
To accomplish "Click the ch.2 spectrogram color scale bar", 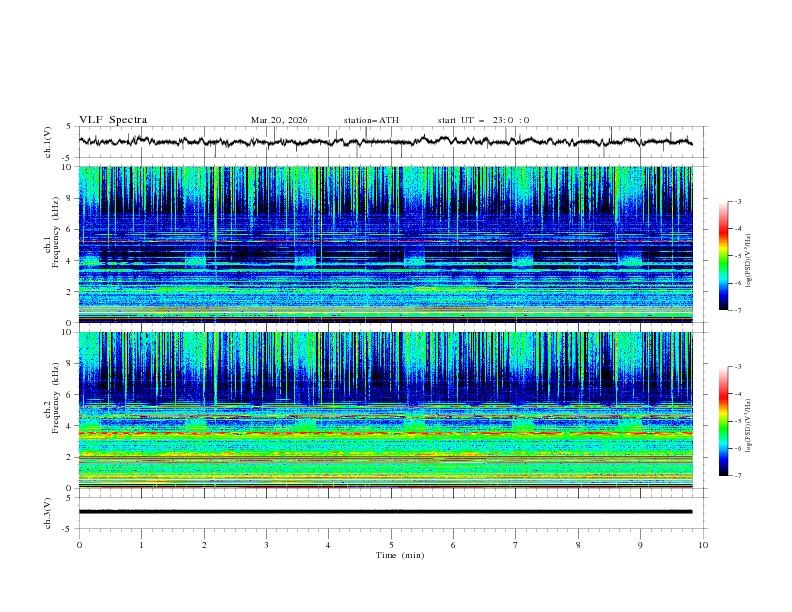I will [x=723, y=421].
